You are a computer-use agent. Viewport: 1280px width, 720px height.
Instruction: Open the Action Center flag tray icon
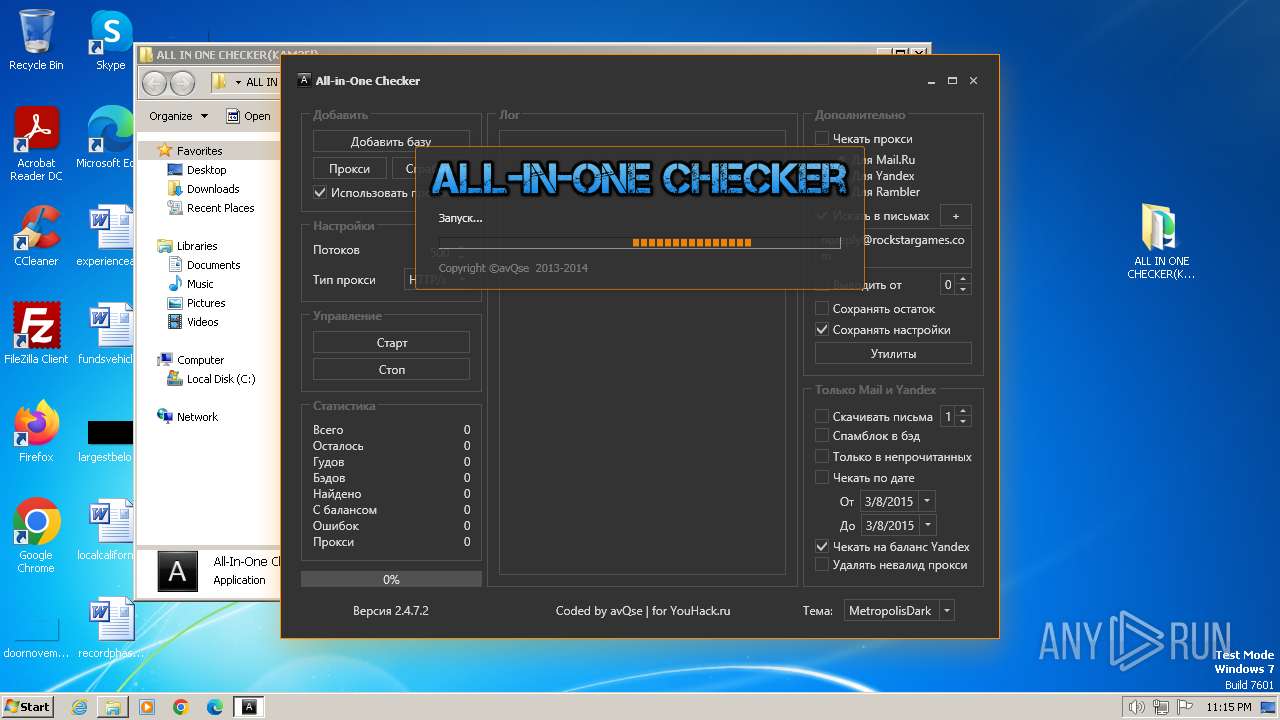click(1183, 707)
